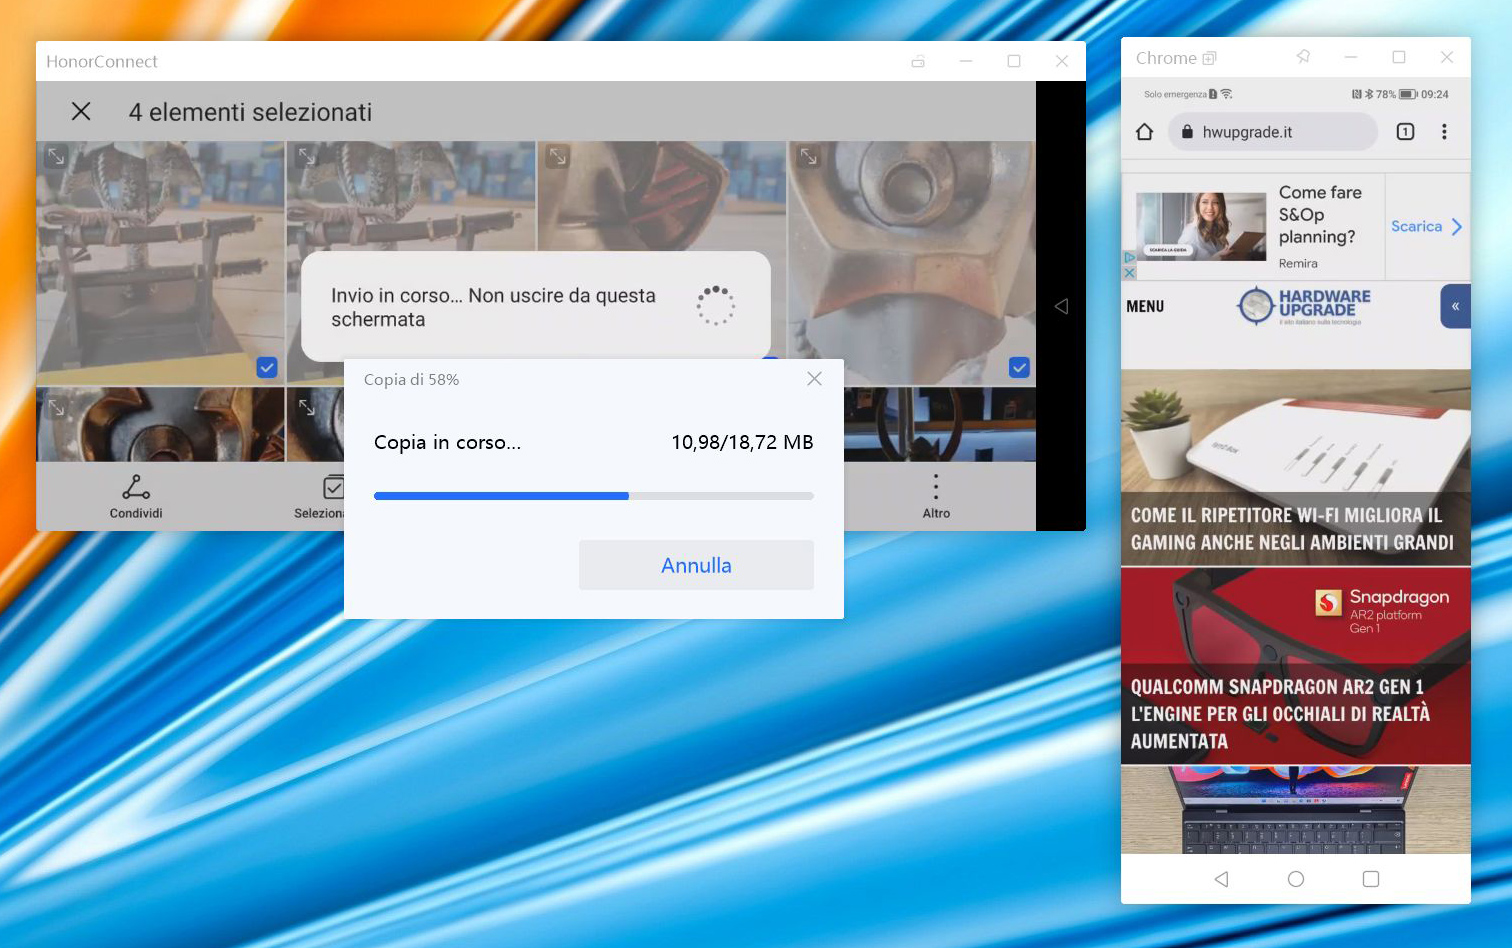Screen dimensions: 1512x948
Task: Tap Android recents square in Chrome window
Action: [1371, 879]
